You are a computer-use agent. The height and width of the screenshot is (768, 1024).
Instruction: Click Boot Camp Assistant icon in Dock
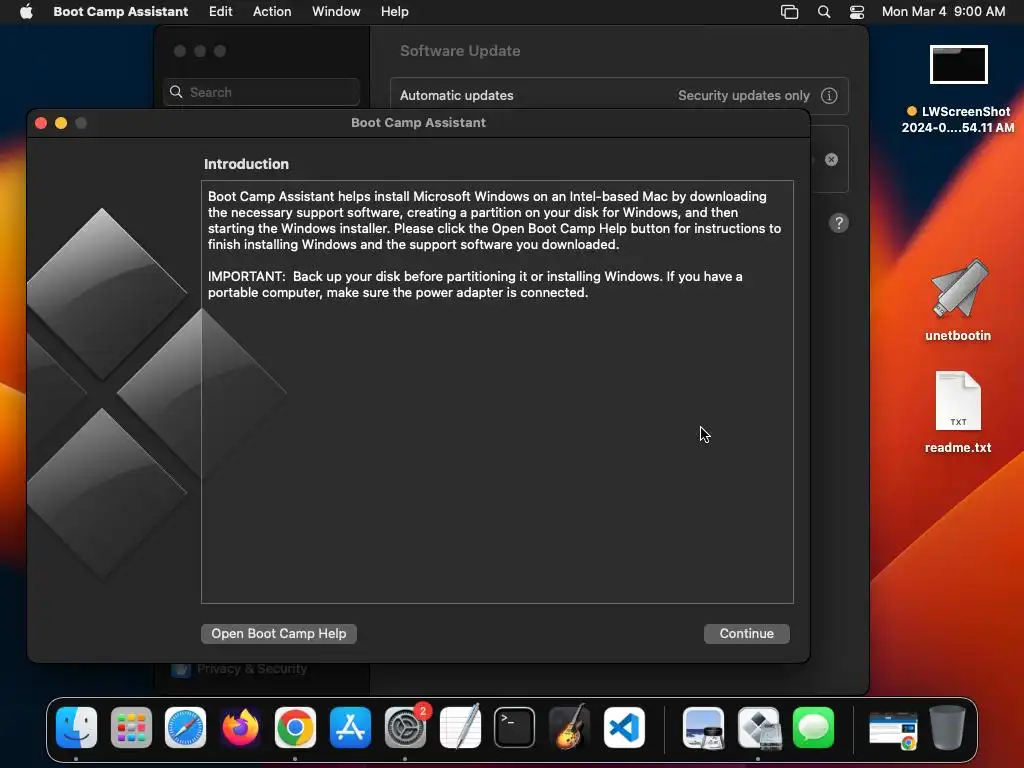tap(758, 727)
